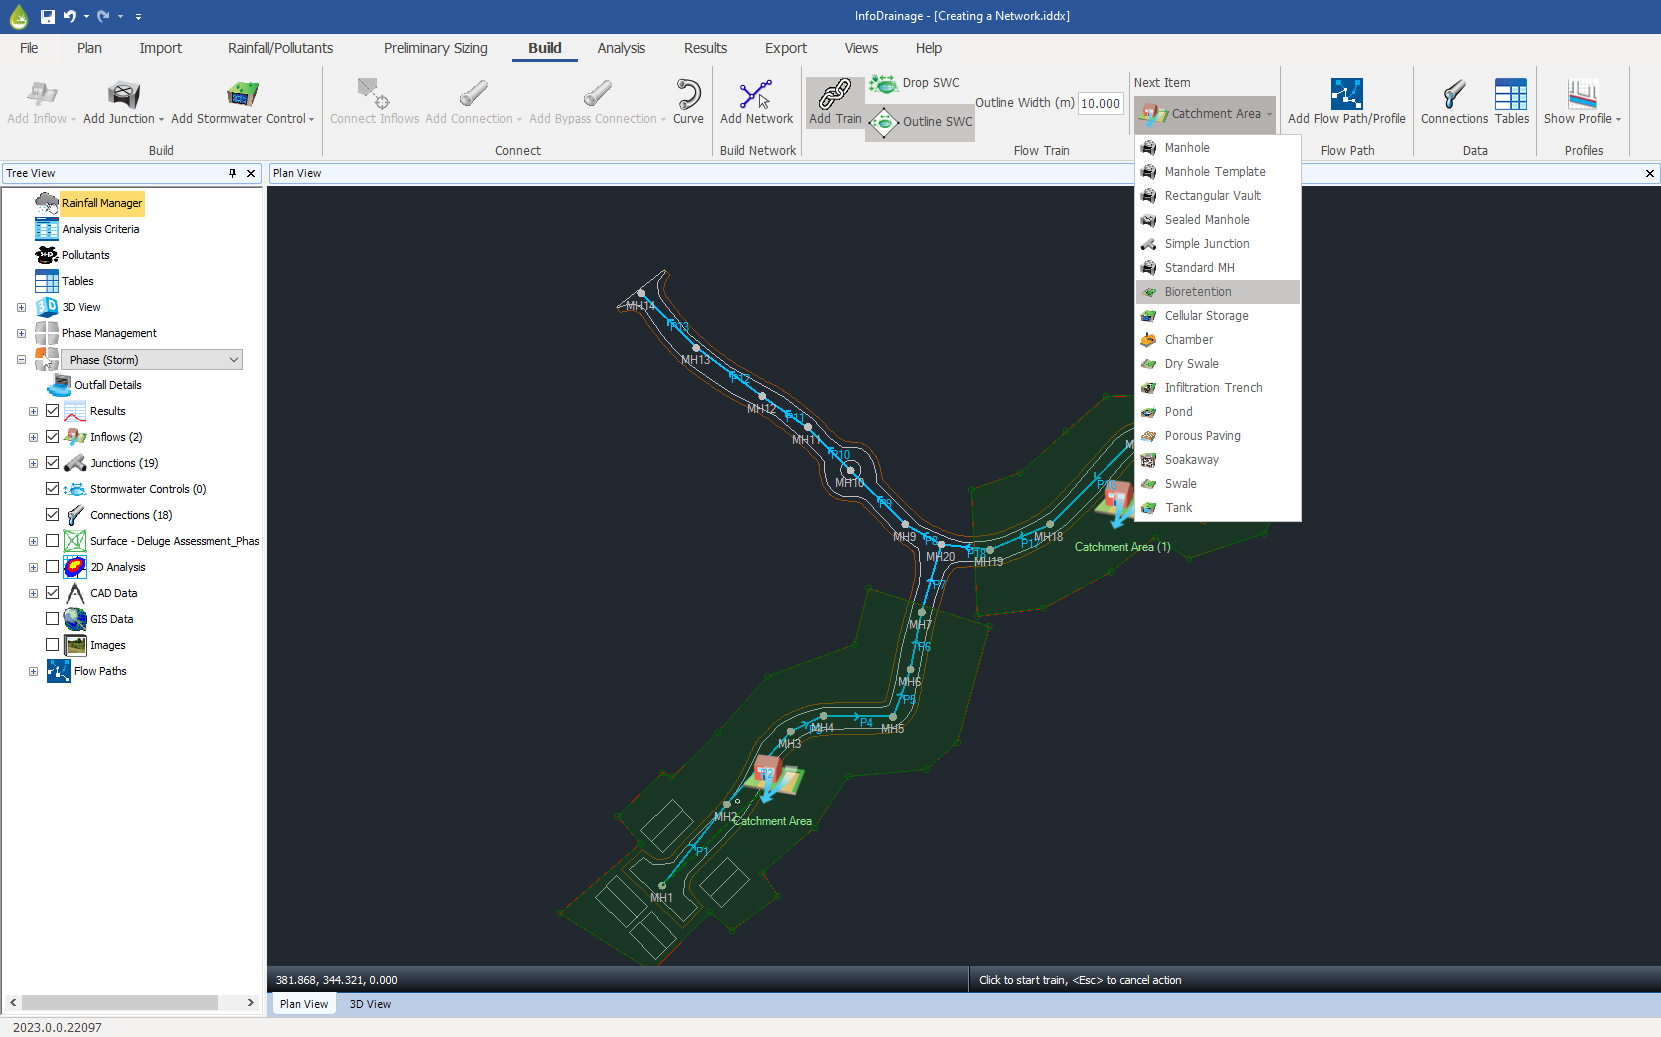Screen dimensions: 1661x1037
Task: Click the Drop SWC icon
Action: [x=883, y=83]
